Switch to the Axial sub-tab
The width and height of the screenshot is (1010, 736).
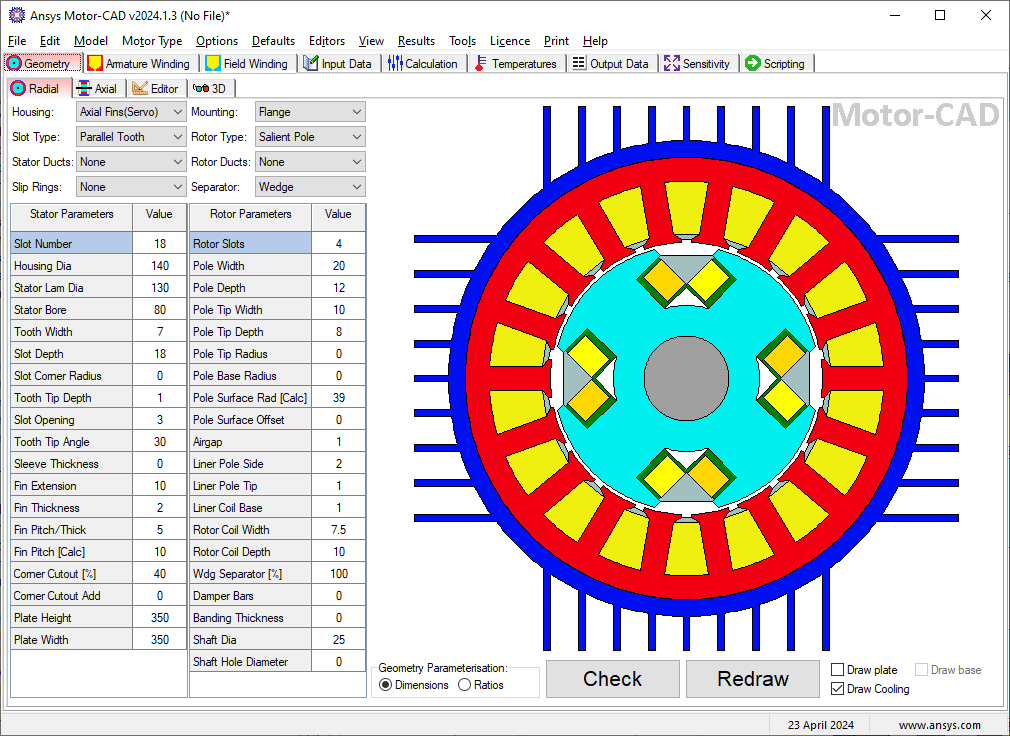pyautogui.click(x=96, y=88)
